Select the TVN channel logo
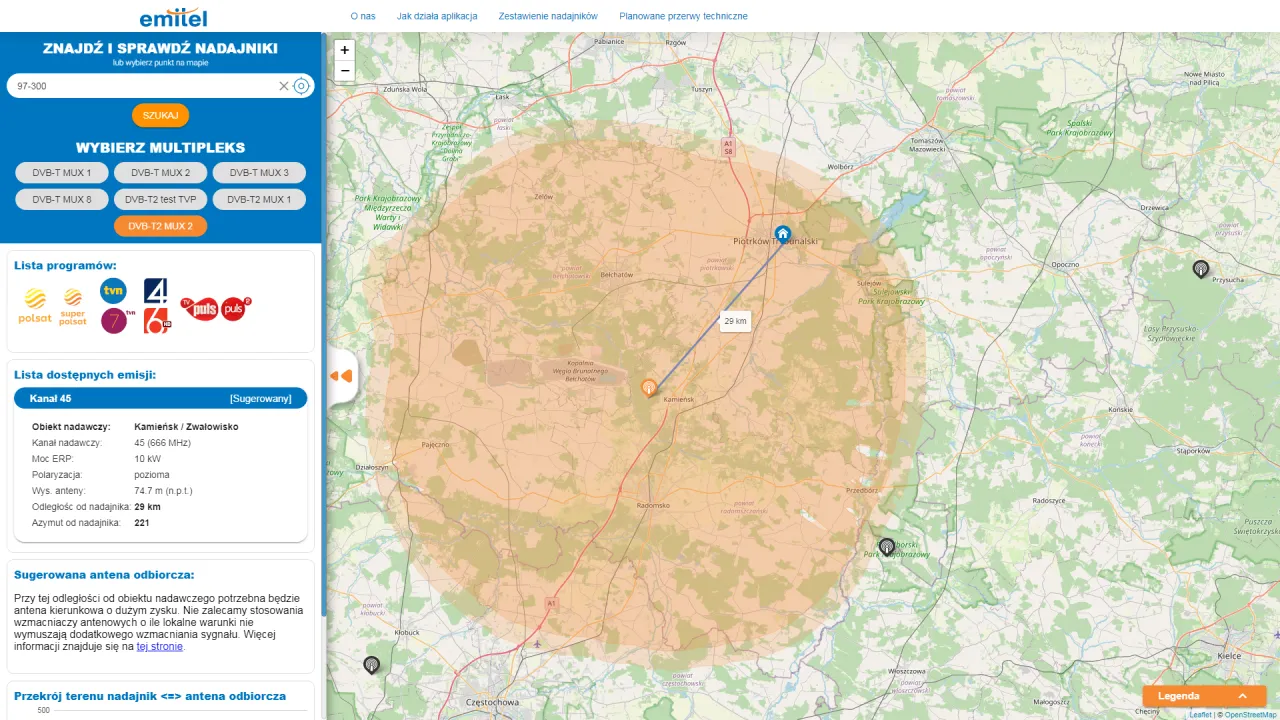Screen dimensions: 1280x720 coord(113,290)
